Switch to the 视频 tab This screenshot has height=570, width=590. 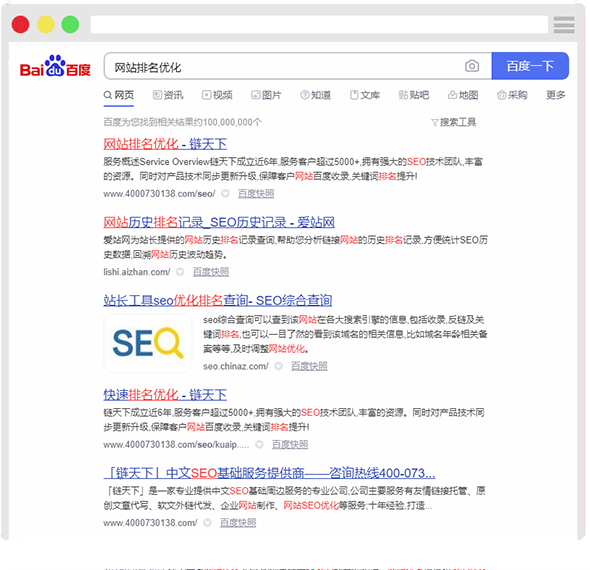point(217,95)
